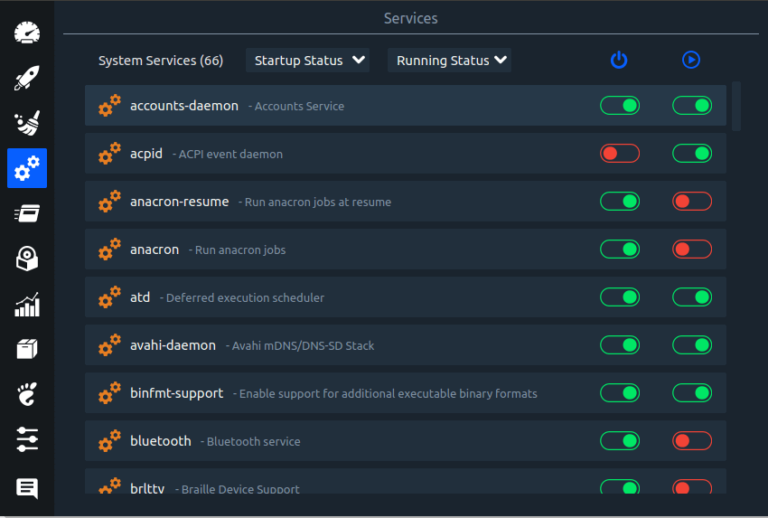The height and width of the screenshot is (518, 768).
Task: Open the Settings sliders icon in sidebar
Action: pos(27,440)
